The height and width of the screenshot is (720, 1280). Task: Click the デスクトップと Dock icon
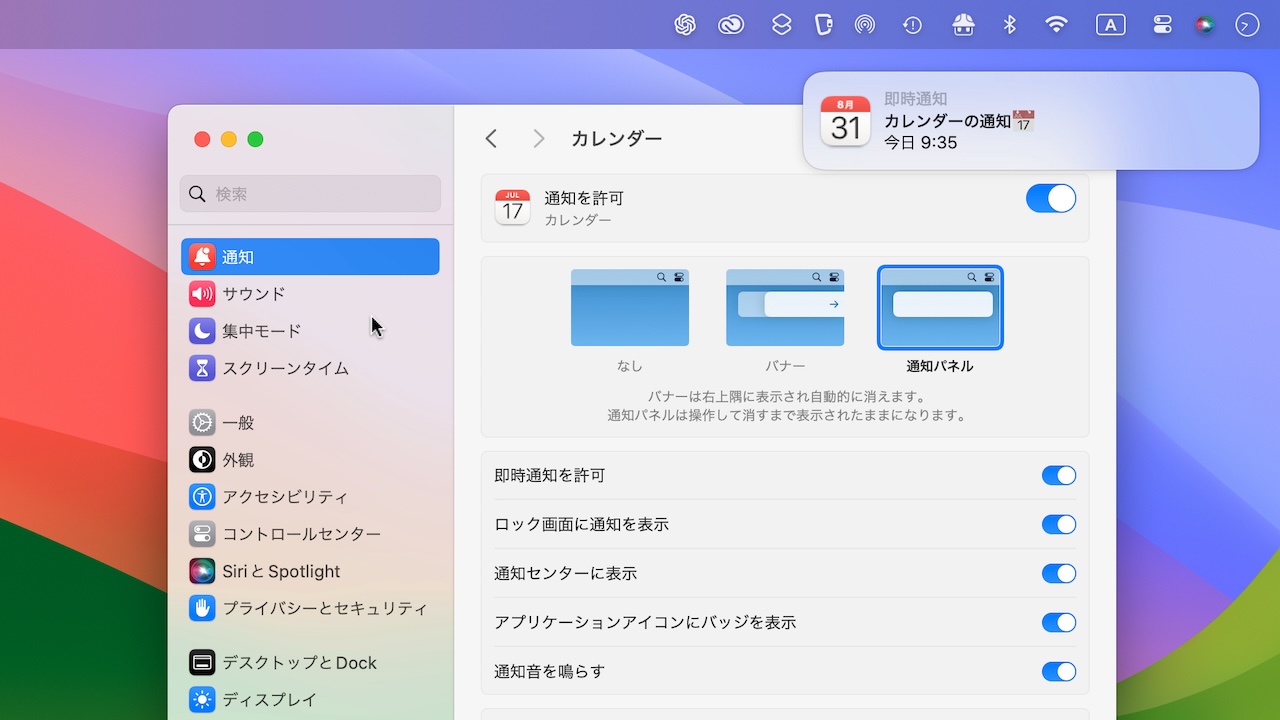click(202, 663)
